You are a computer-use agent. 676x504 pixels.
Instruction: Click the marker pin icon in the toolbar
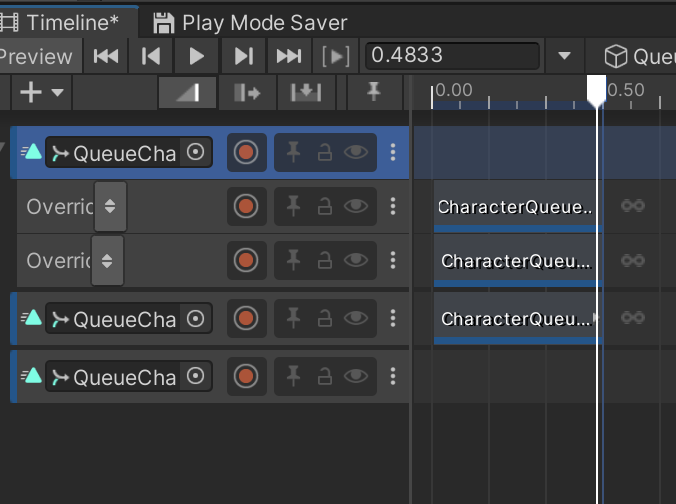coord(373,93)
